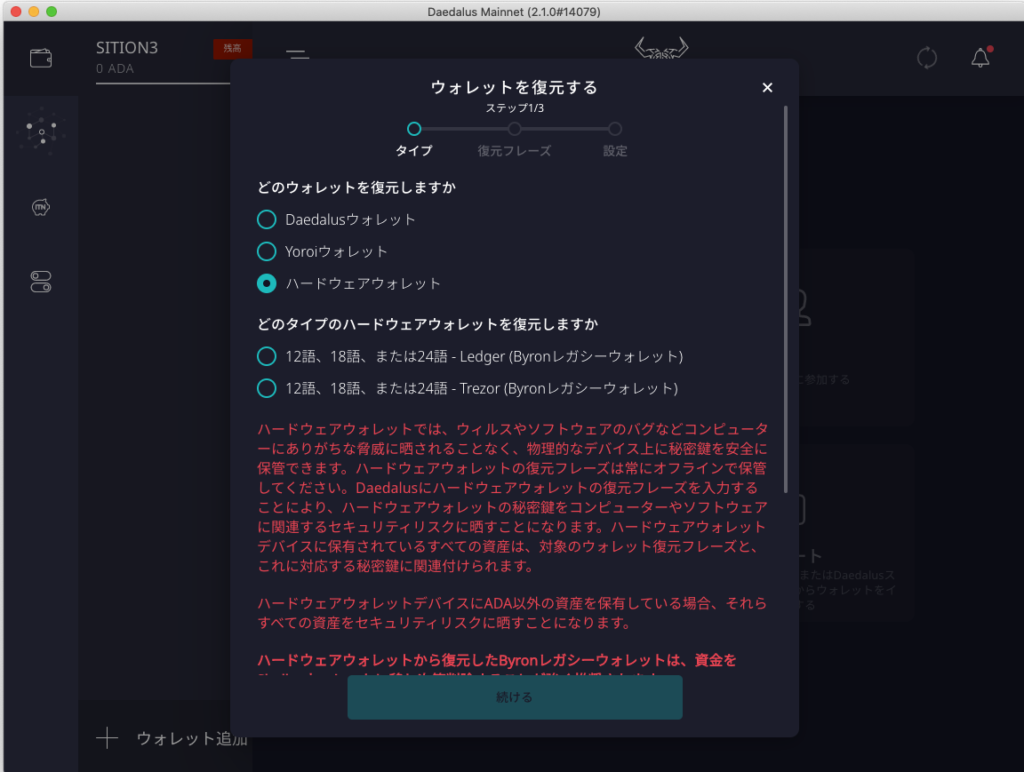Click the plus icon to add wallet
The height and width of the screenshot is (772, 1024).
click(107, 738)
